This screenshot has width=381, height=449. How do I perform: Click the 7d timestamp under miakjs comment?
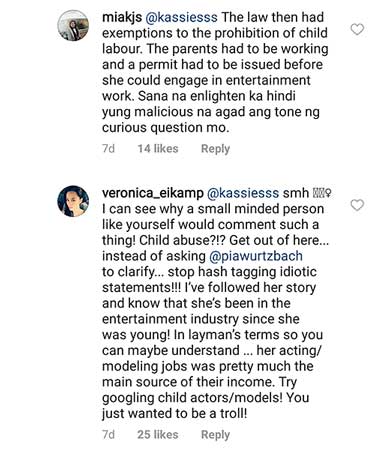[x=108, y=148]
